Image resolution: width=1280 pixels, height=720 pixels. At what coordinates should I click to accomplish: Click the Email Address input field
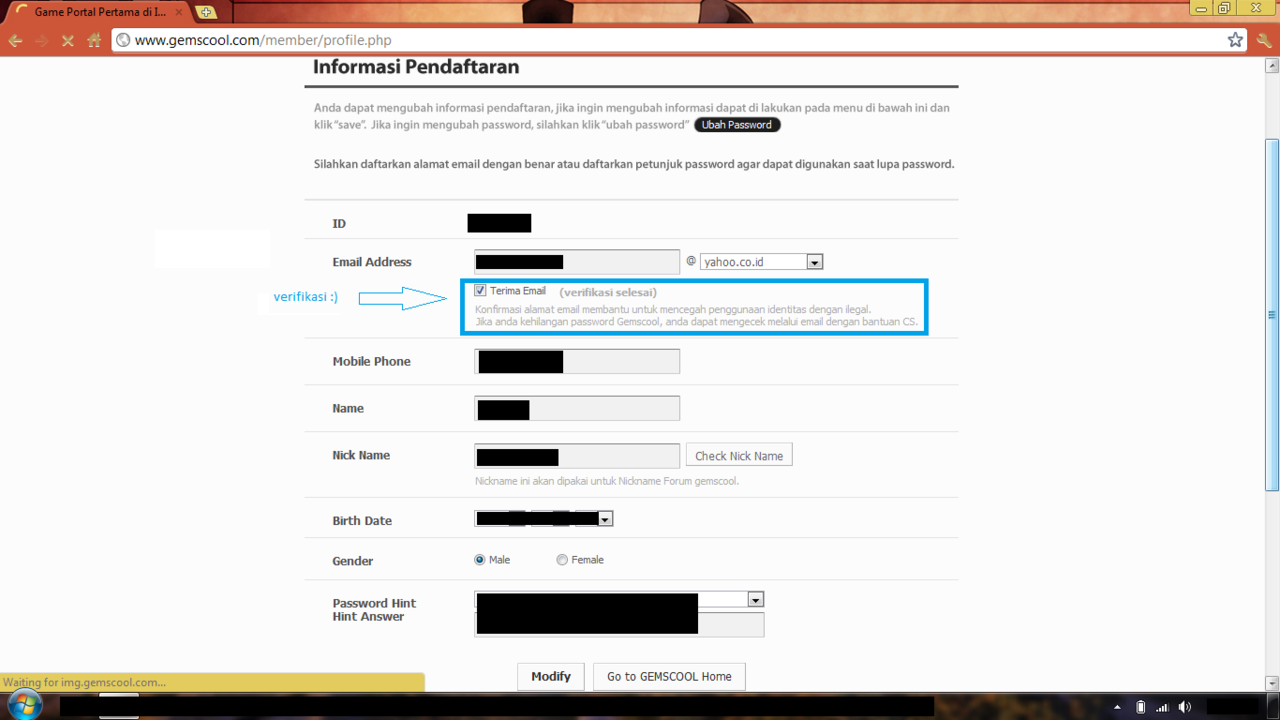tap(577, 262)
